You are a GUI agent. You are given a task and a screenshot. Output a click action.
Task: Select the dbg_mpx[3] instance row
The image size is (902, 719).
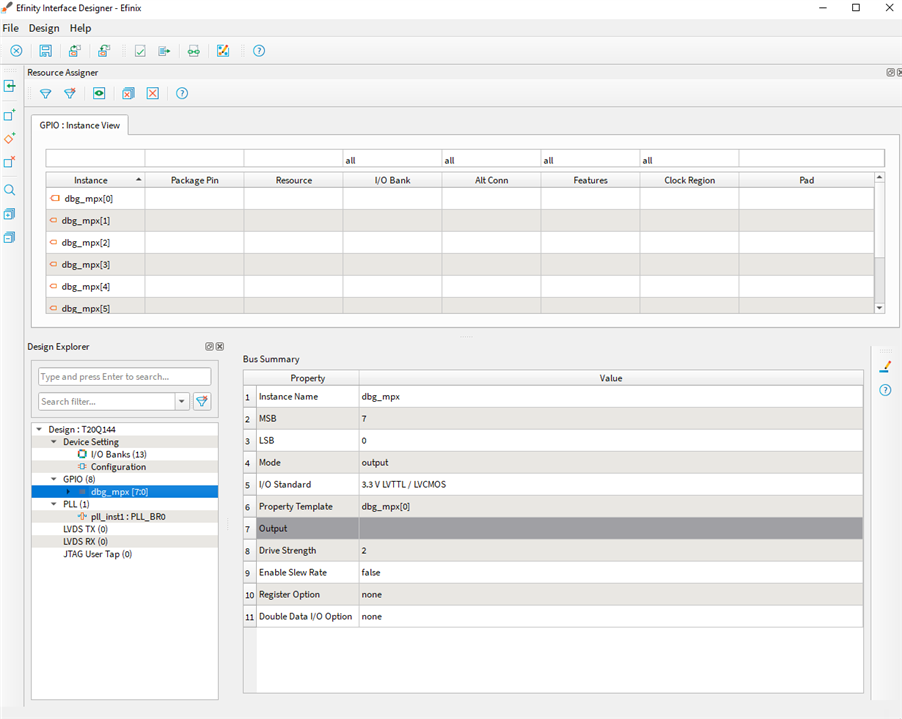(460, 265)
